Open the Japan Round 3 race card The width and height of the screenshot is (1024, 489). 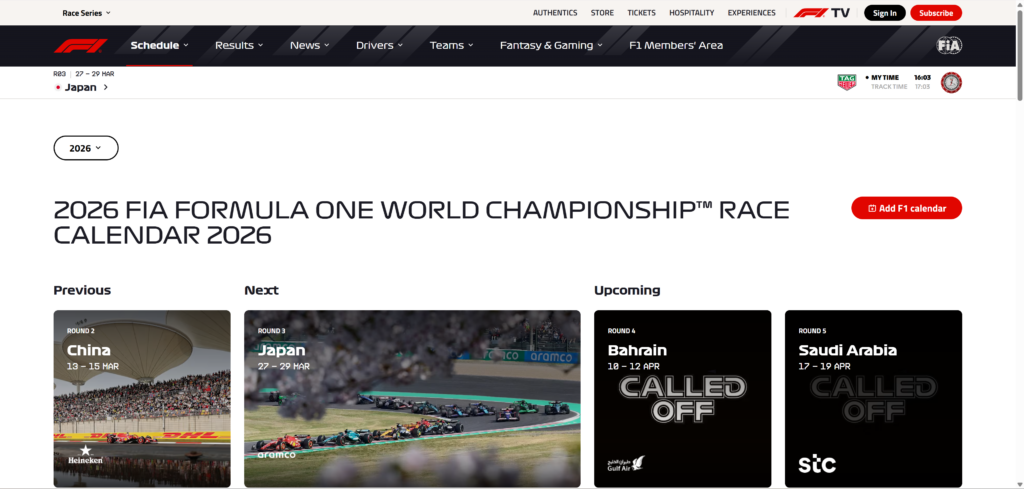[x=412, y=398]
